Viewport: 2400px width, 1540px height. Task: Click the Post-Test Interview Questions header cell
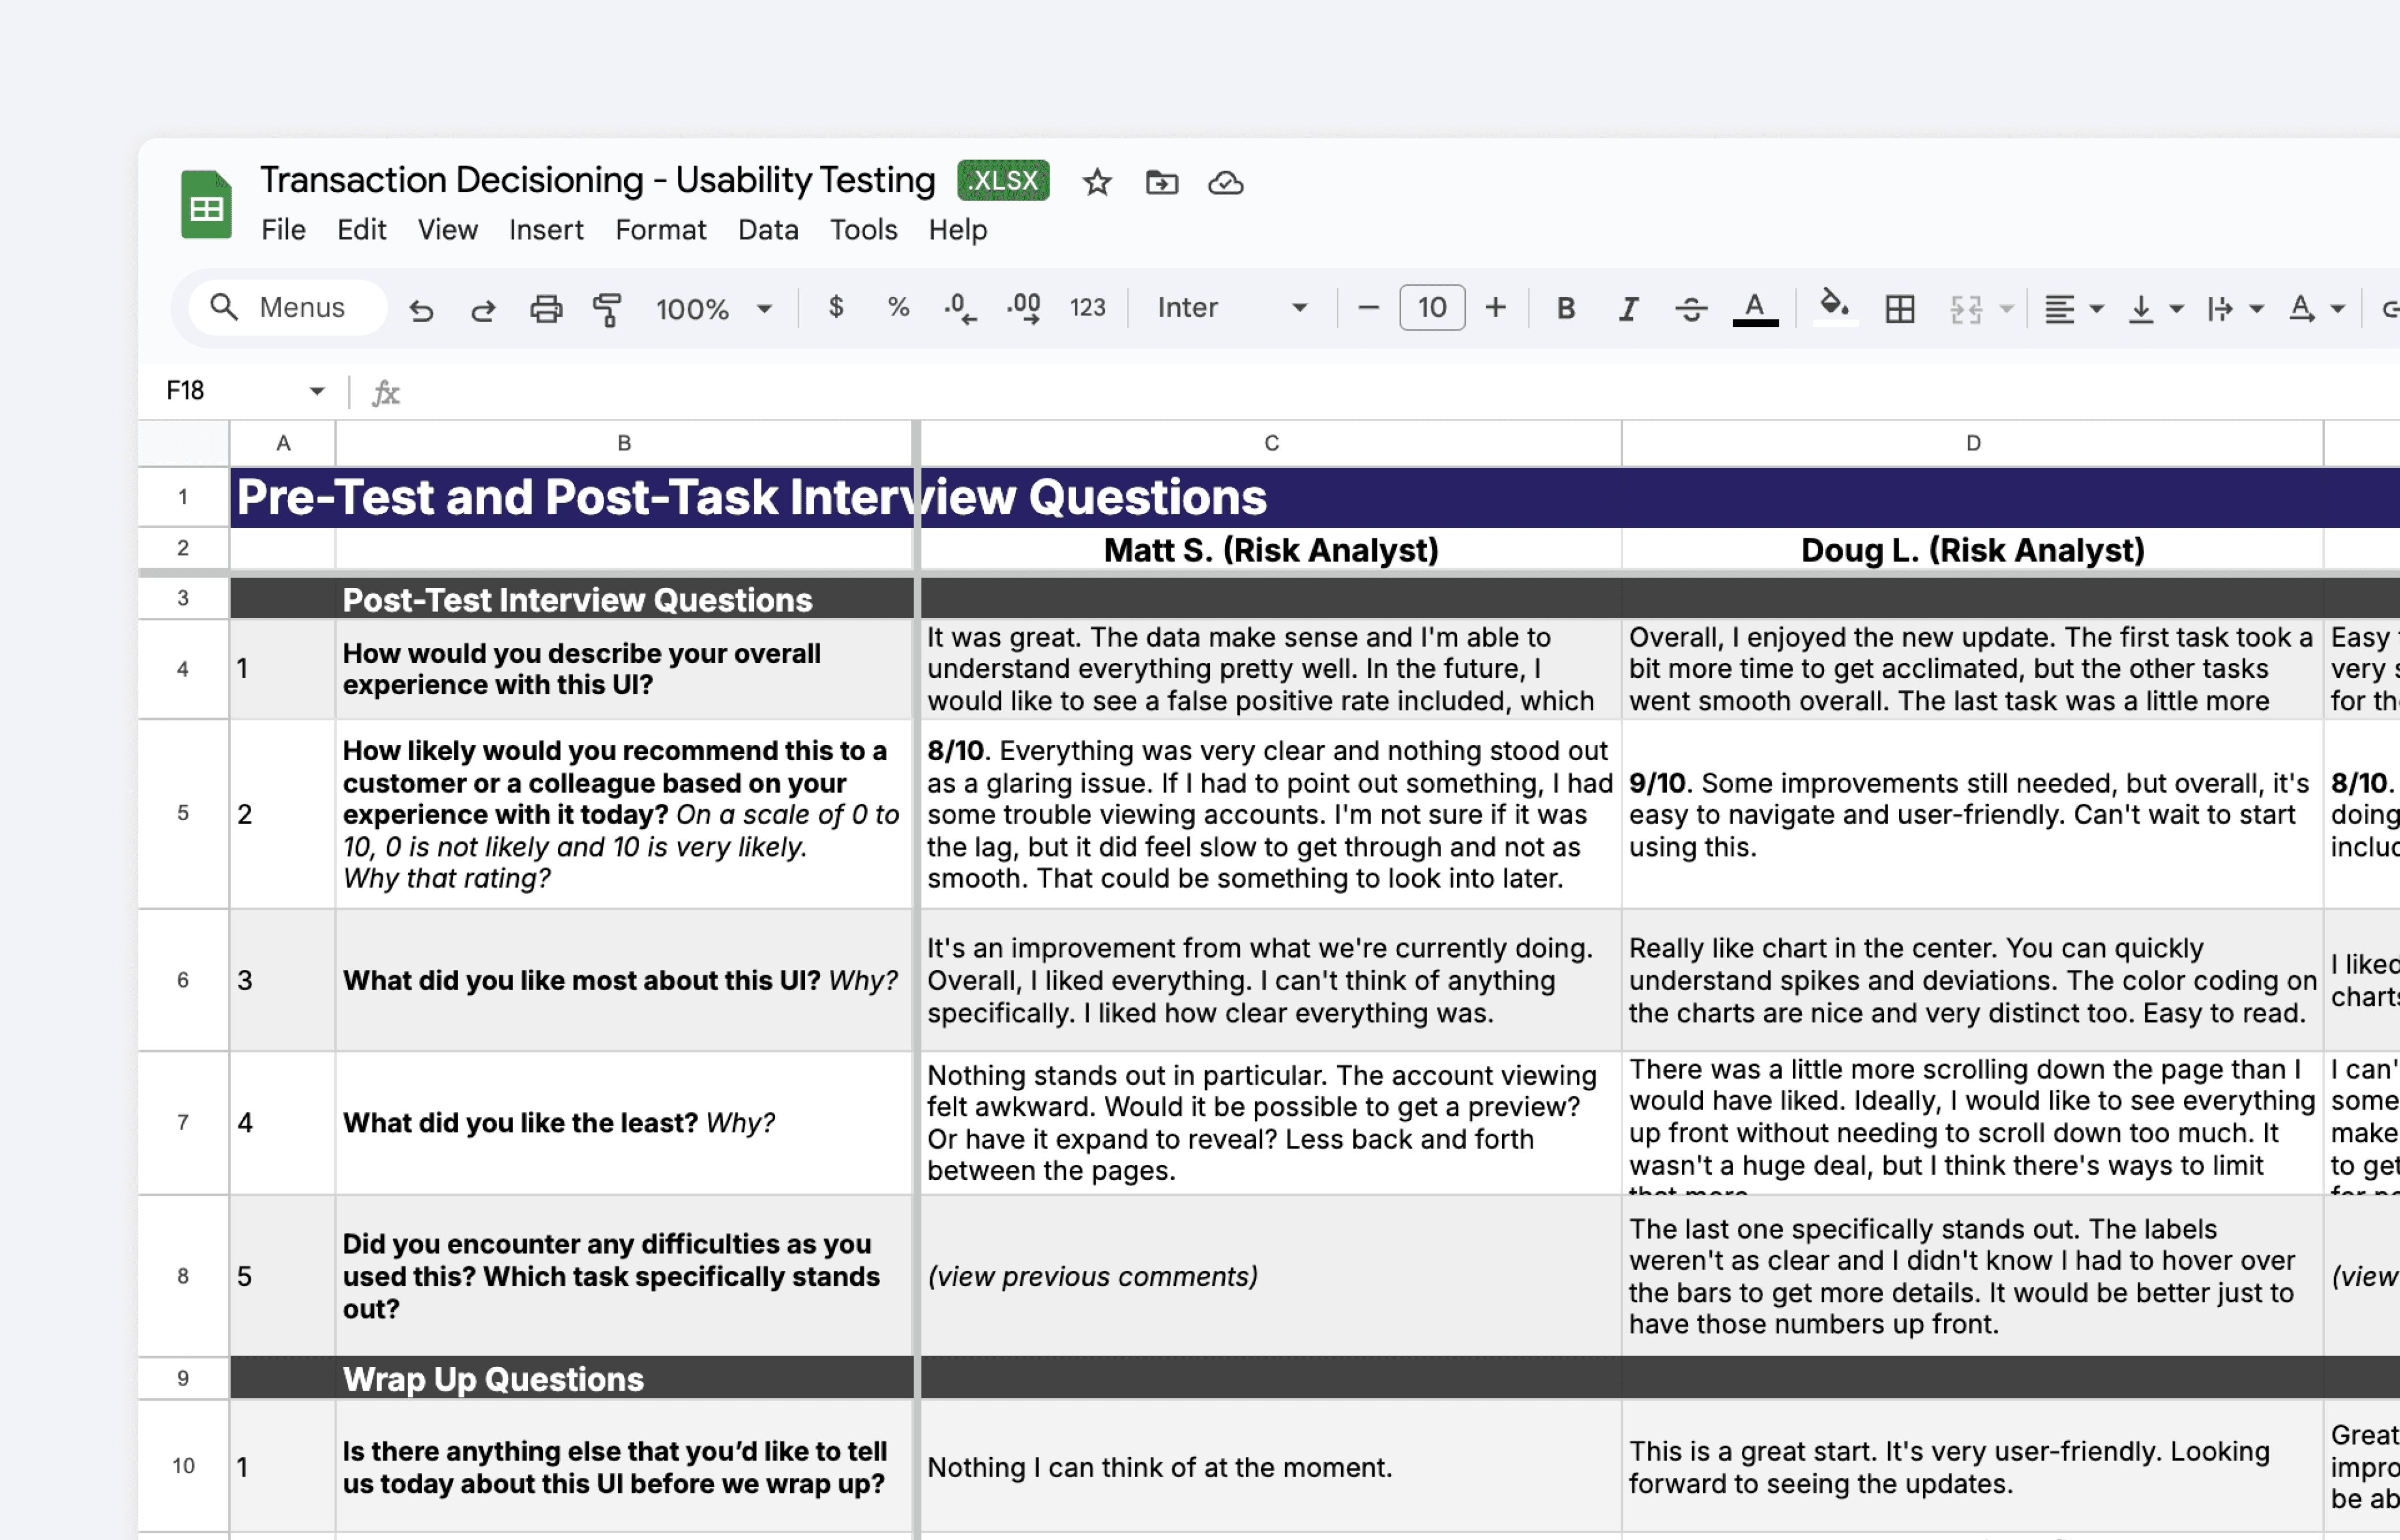[624, 599]
